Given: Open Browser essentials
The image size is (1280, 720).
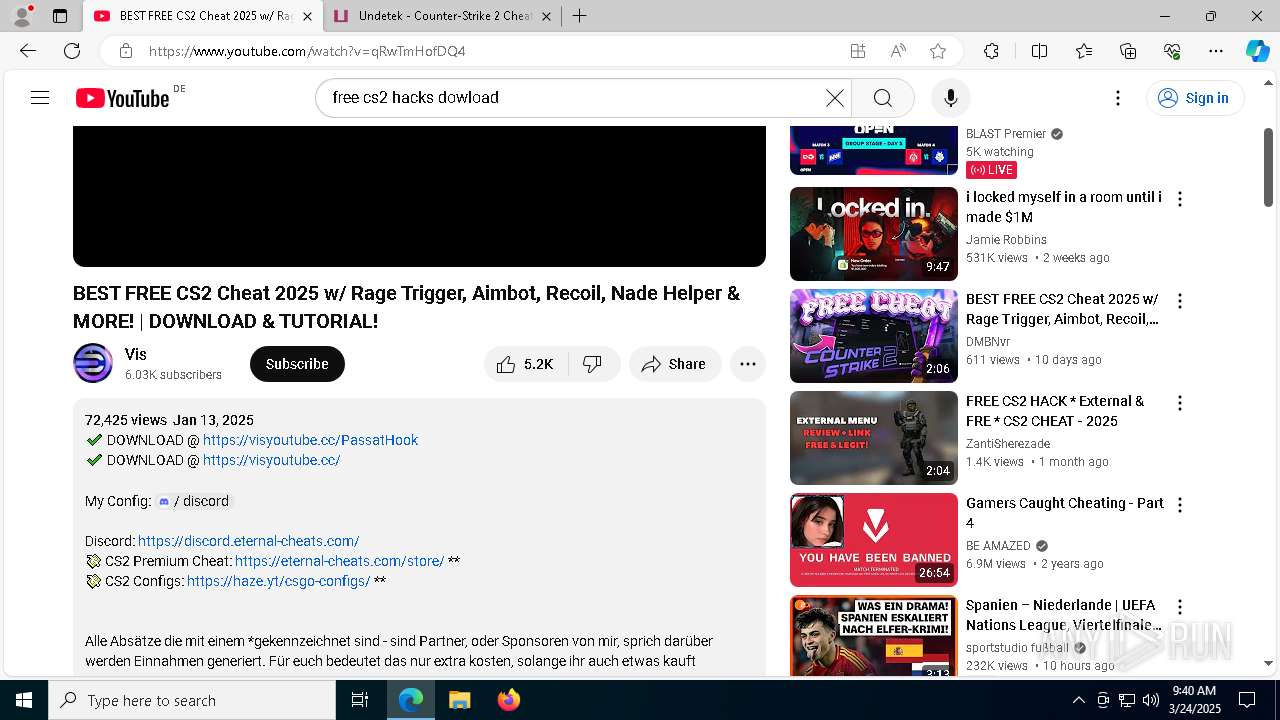Looking at the screenshot, I should [1172, 51].
